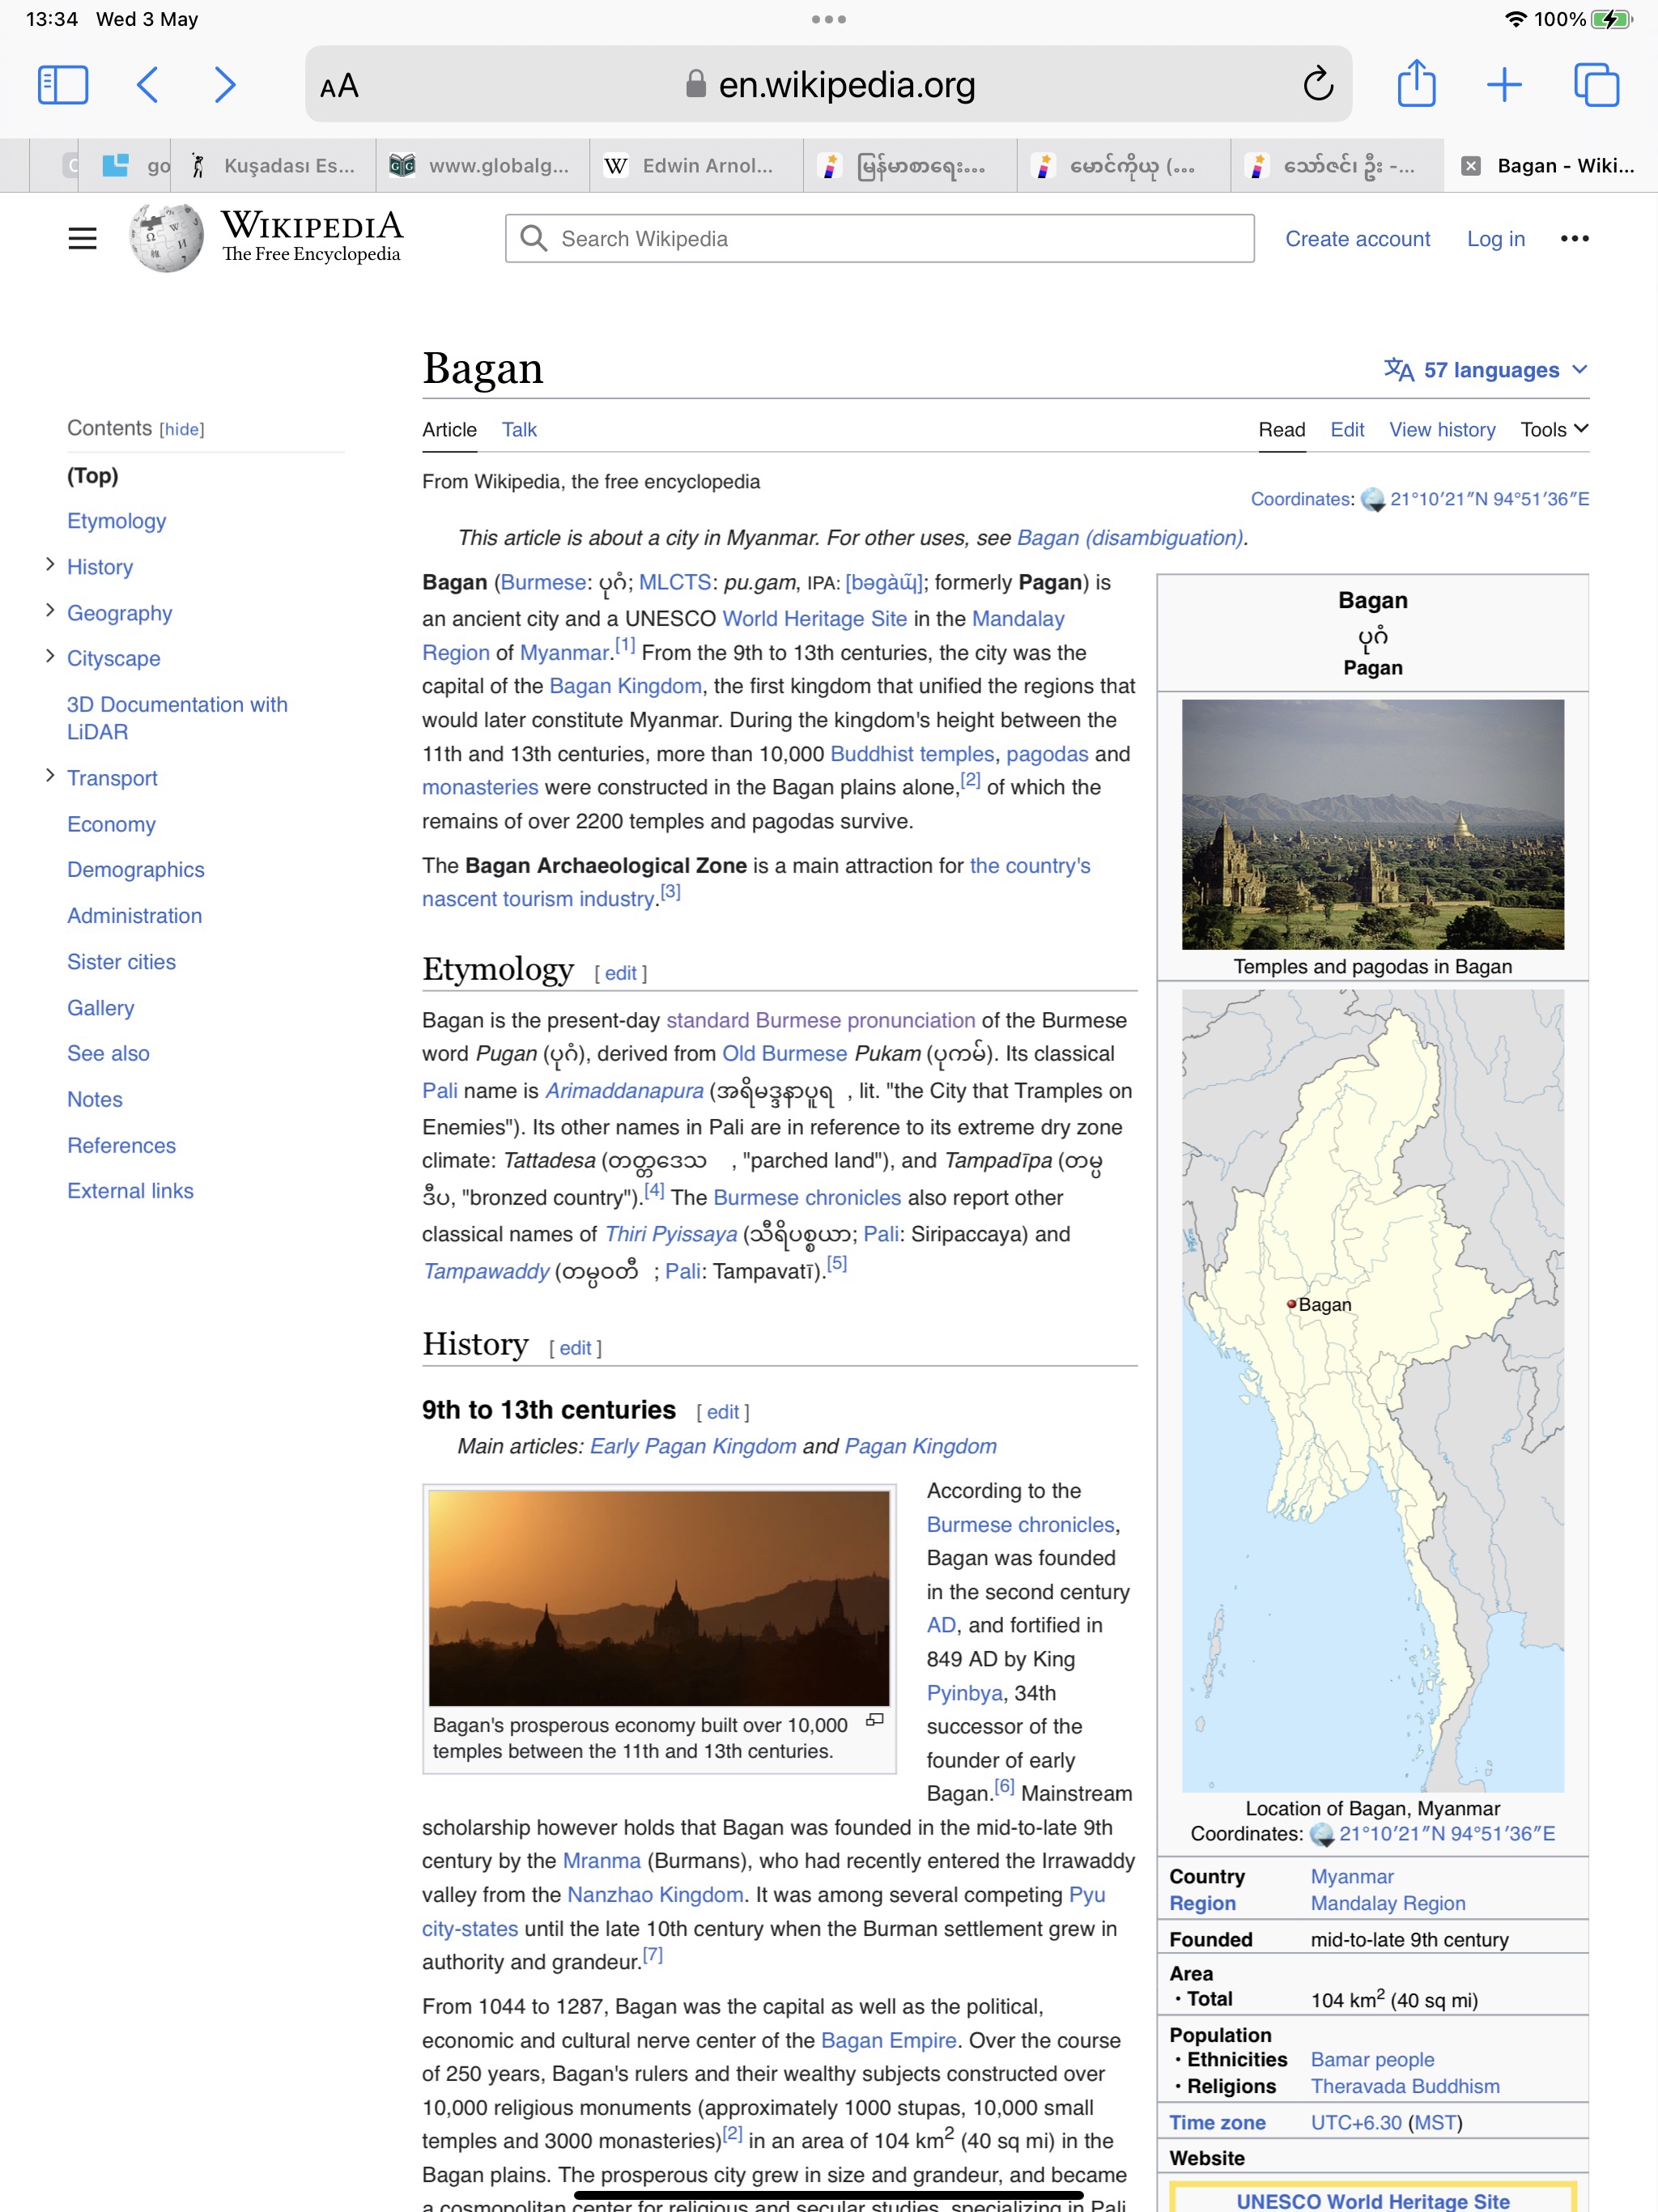The height and width of the screenshot is (2212, 1658).
Task: Click the Create account link
Action: point(1357,239)
